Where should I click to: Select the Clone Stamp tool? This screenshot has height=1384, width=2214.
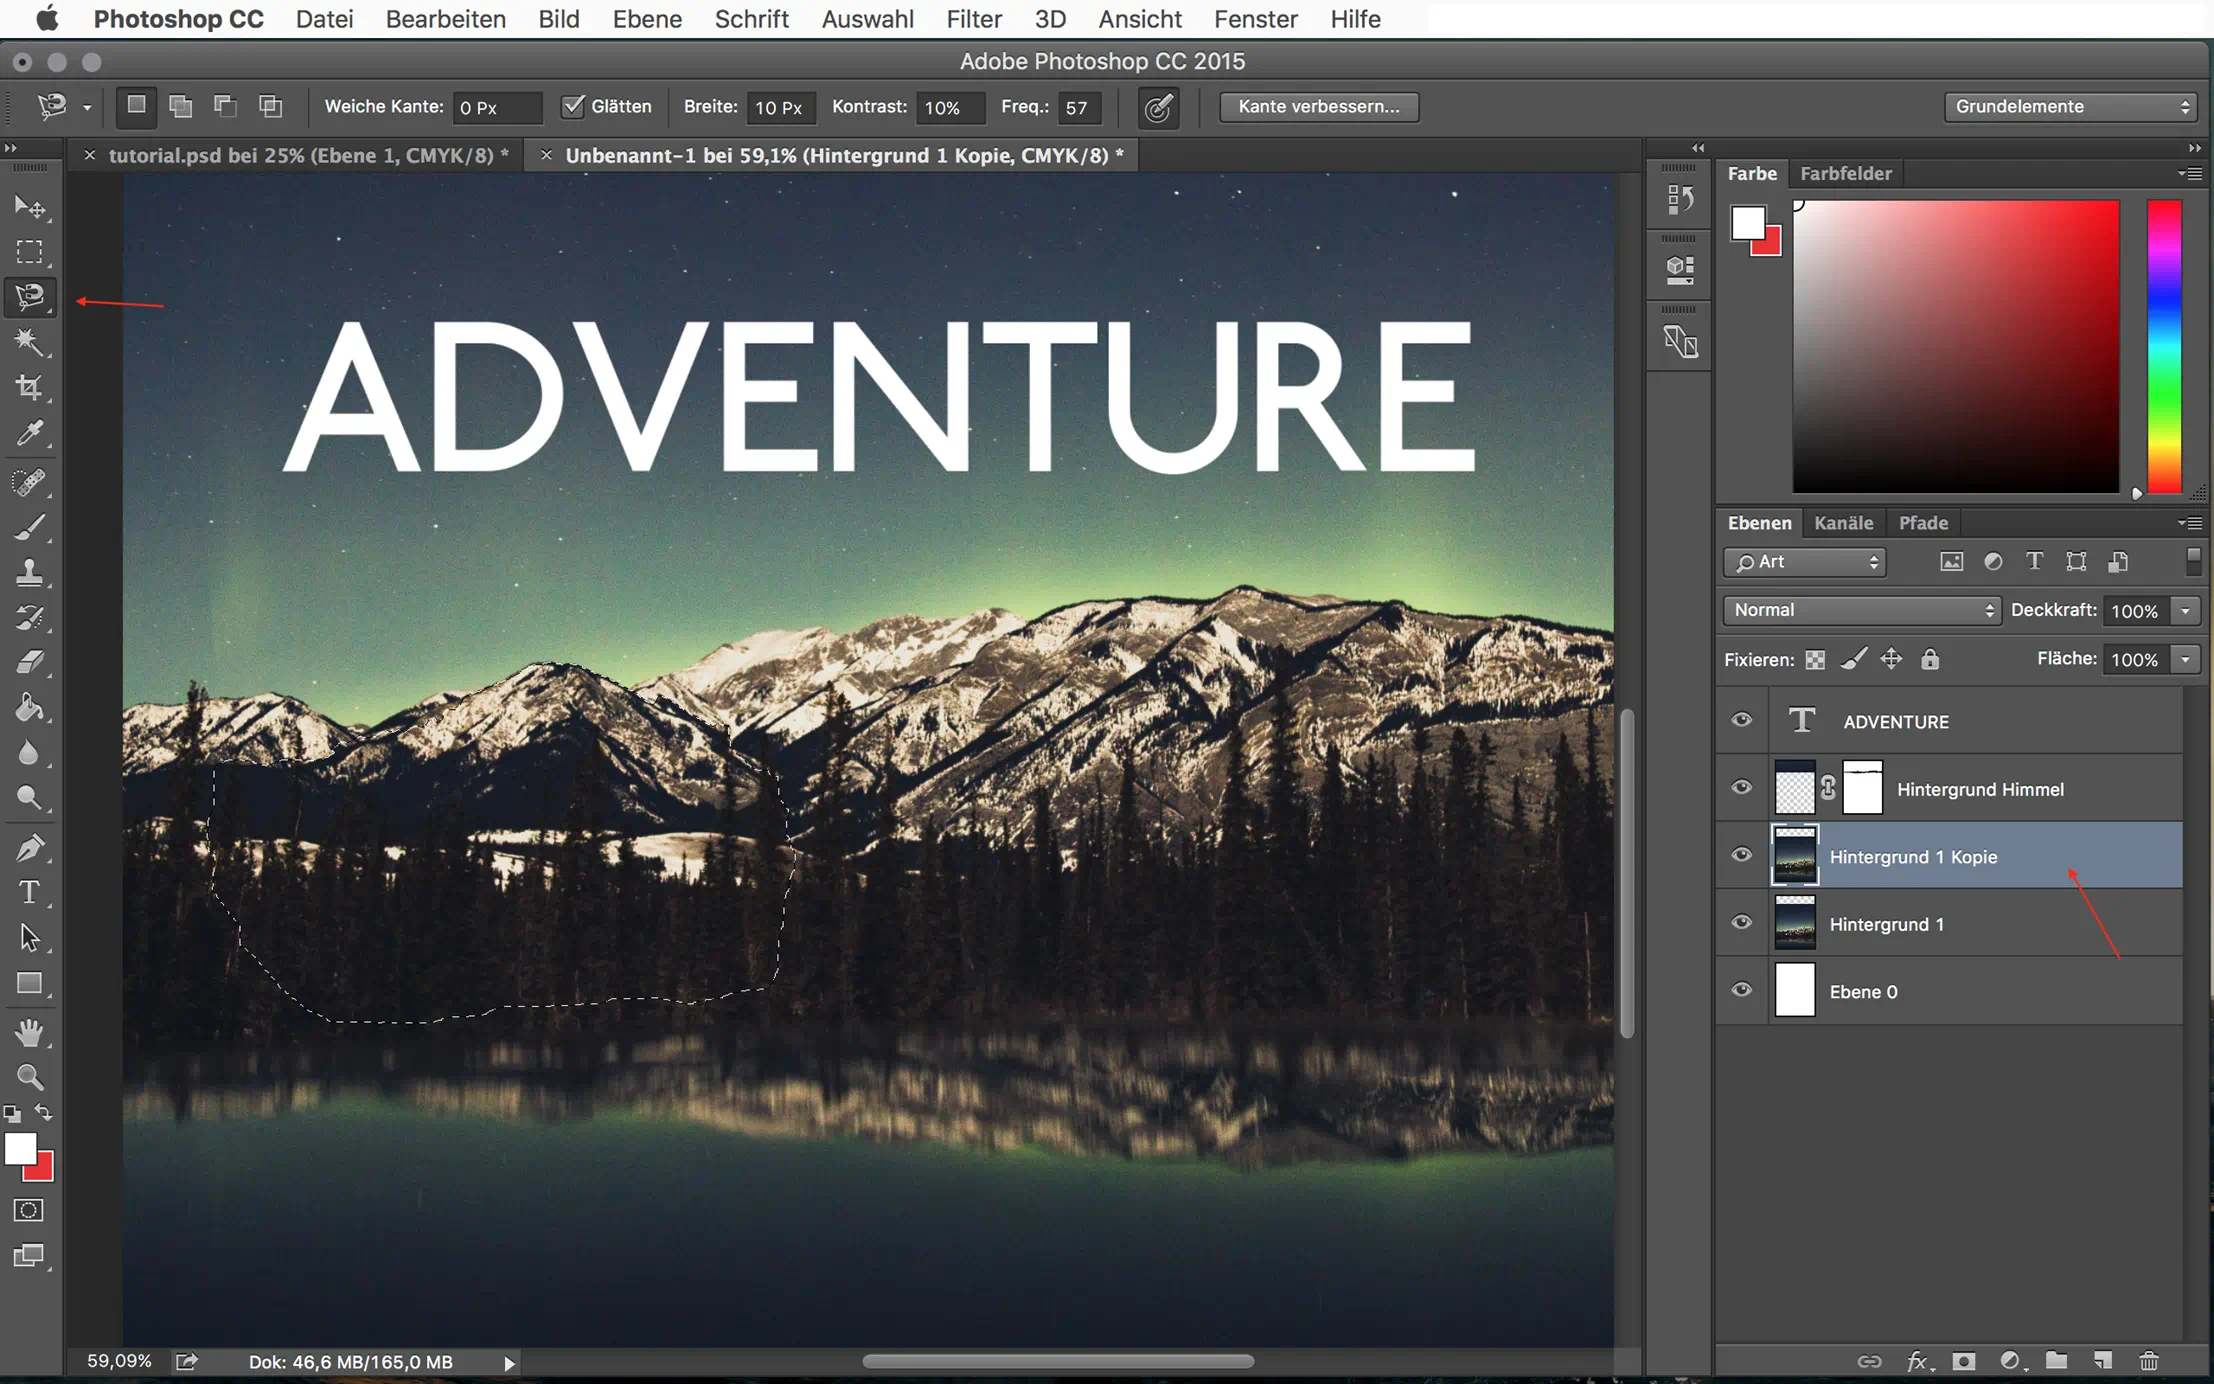point(29,572)
